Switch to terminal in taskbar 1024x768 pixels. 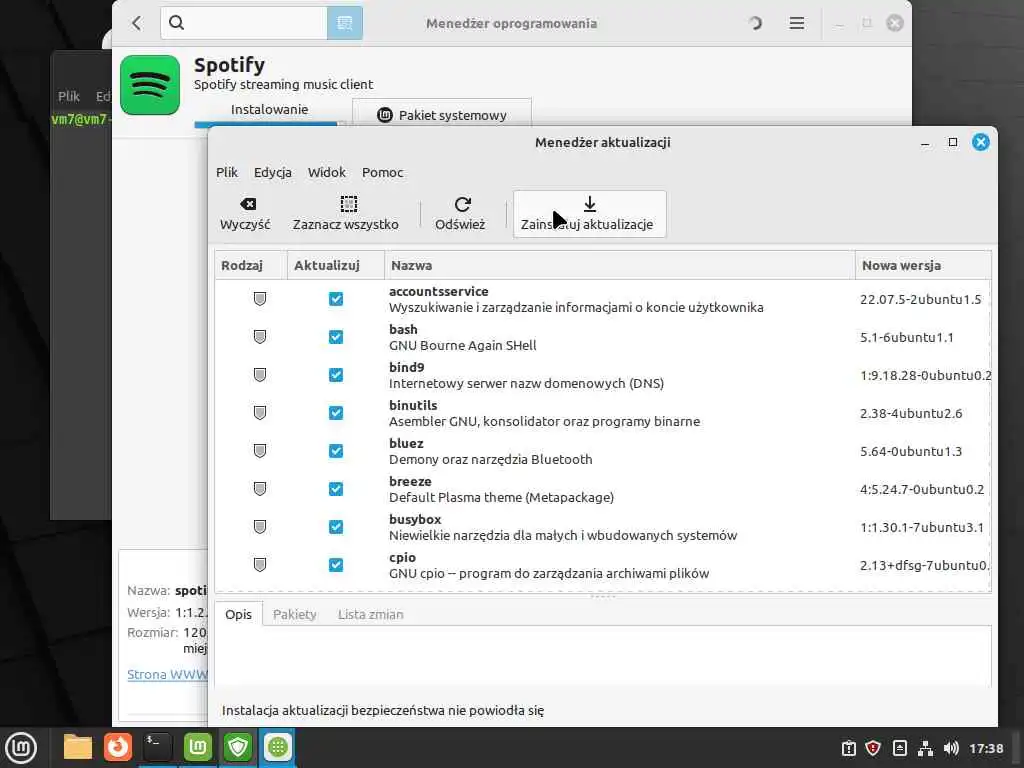(157, 747)
